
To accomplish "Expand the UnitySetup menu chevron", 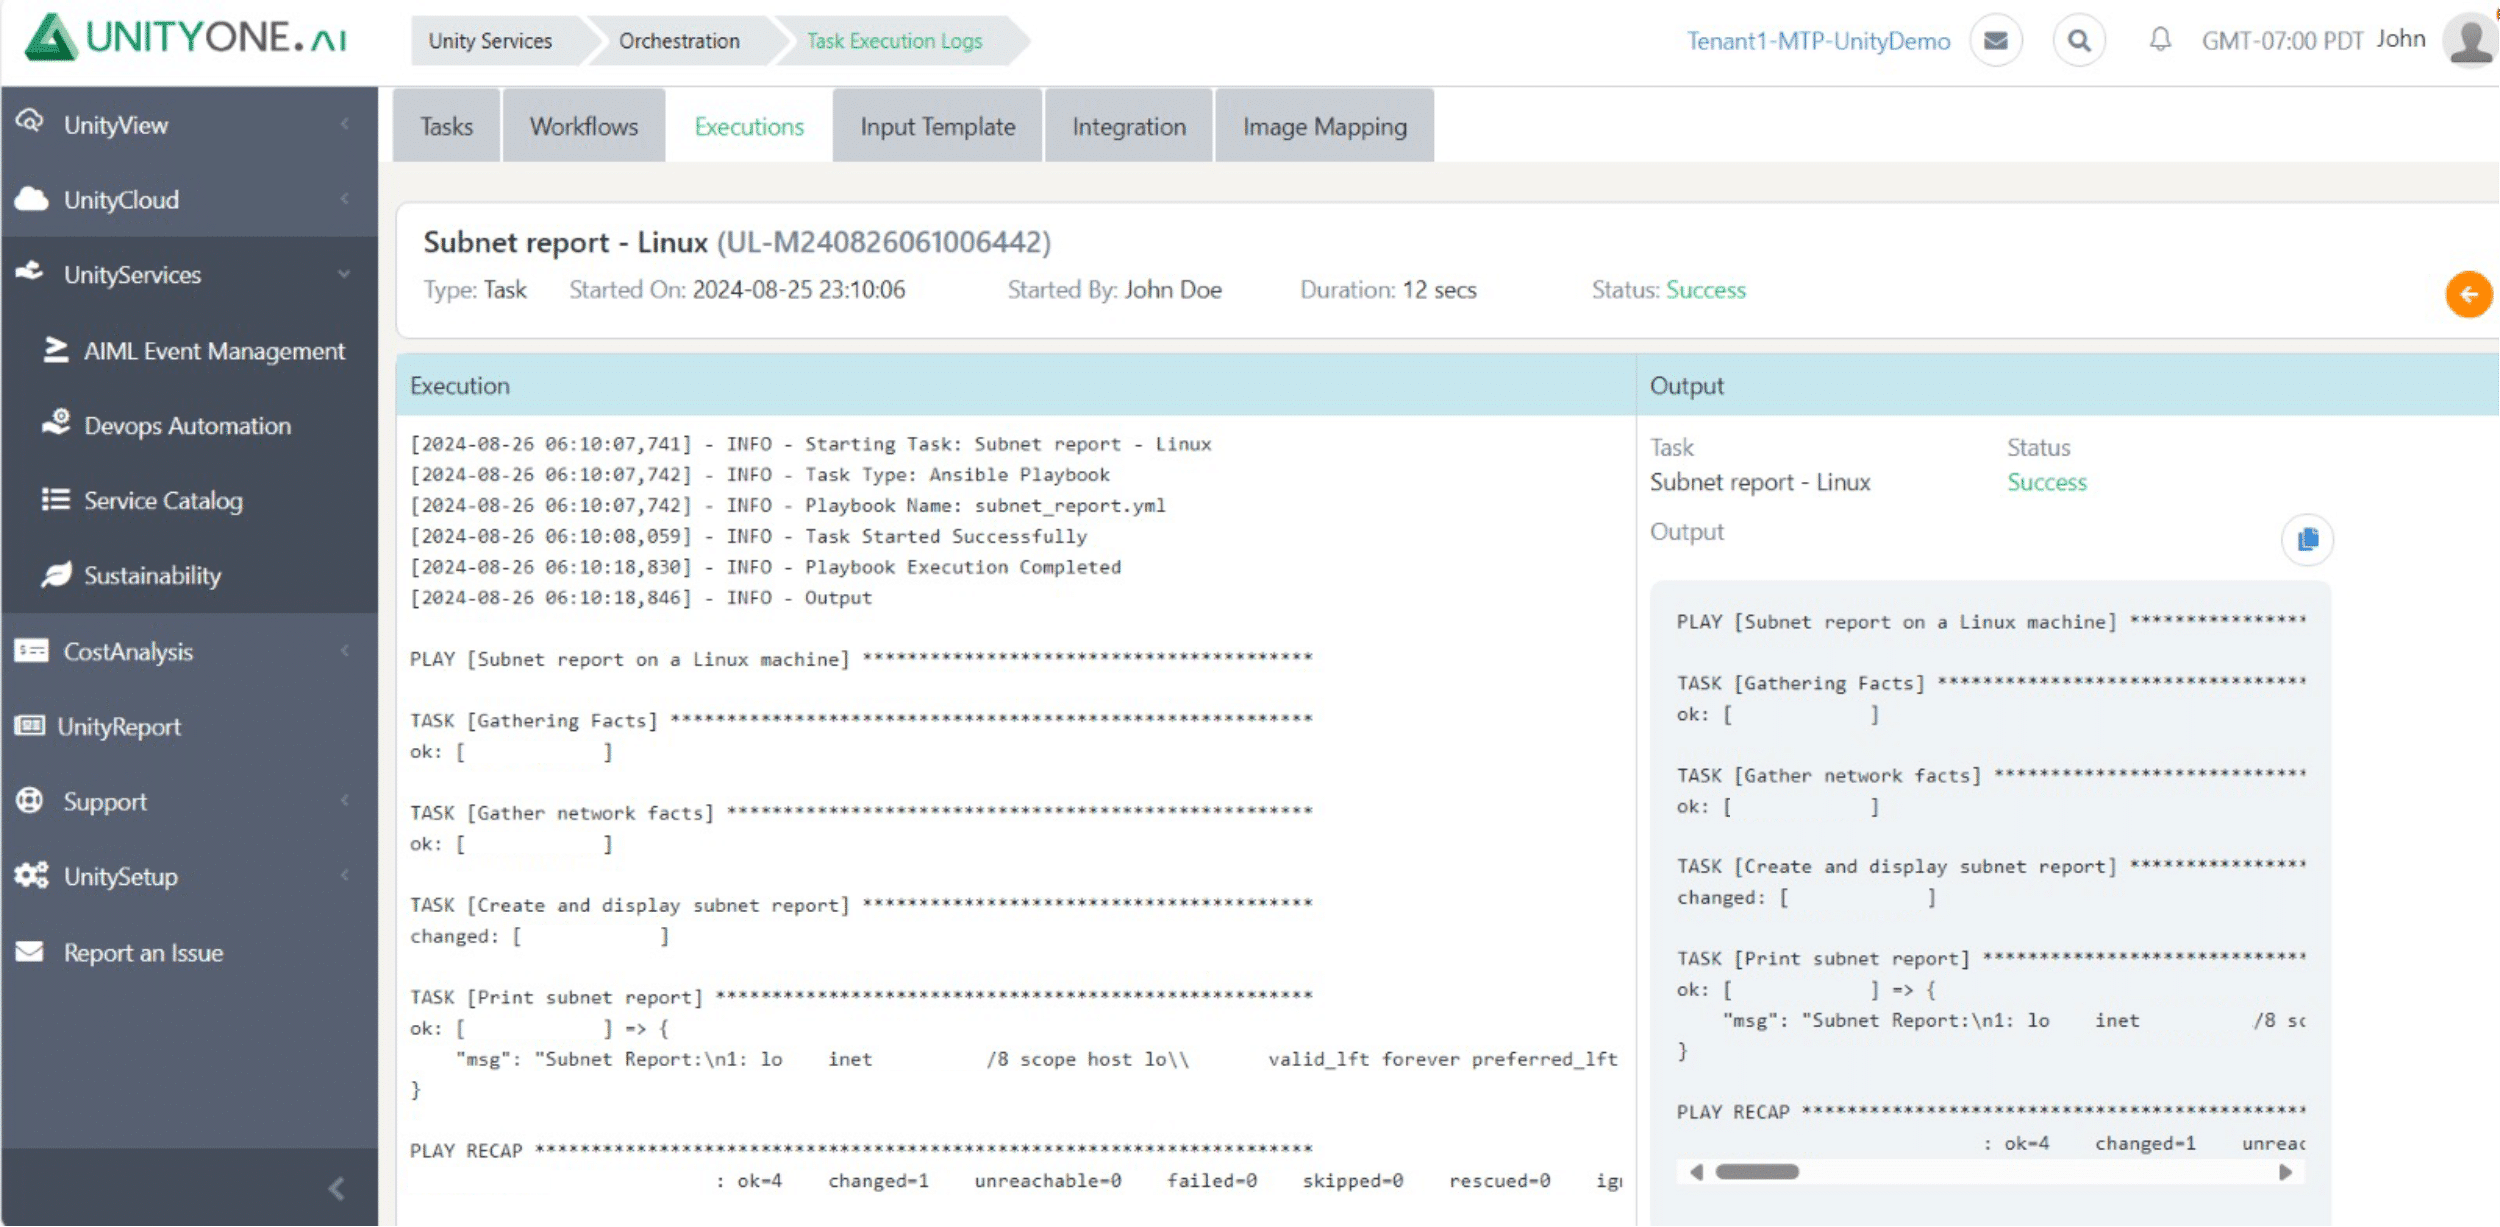I will click(x=345, y=876).
